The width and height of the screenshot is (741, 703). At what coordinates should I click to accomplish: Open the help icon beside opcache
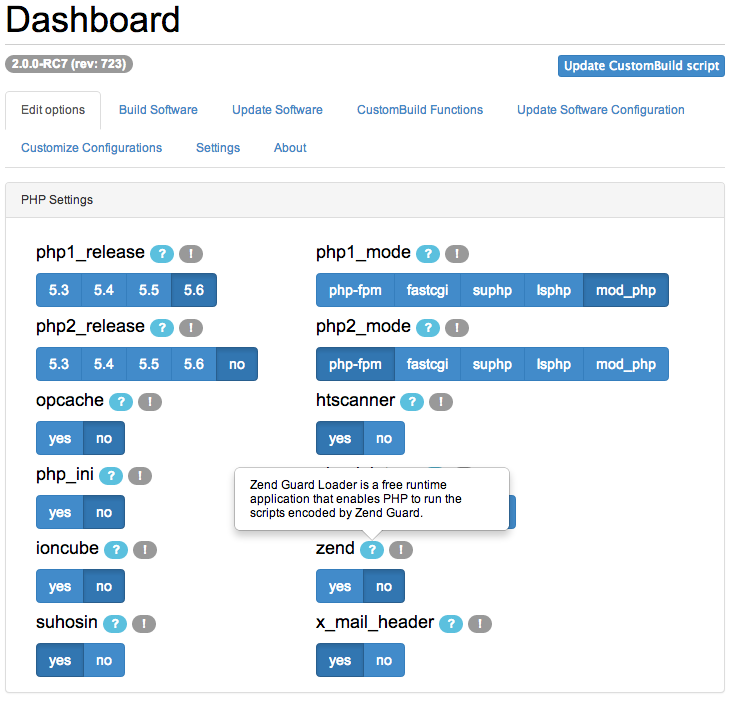(x=120, y=401)
